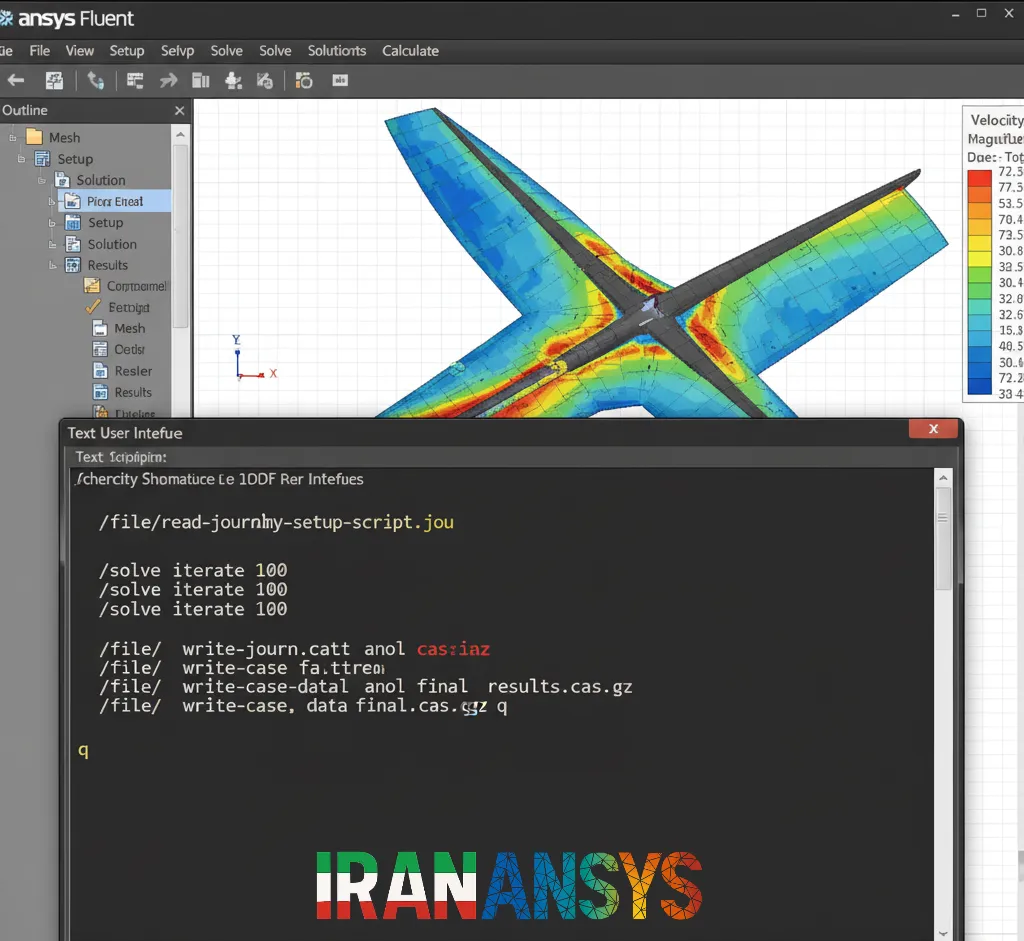Image resolution: width=1024 pixels, height=941 pixels.
Task: Click the dark blue legend swatch at 33.4
Action: click(980, 387)
